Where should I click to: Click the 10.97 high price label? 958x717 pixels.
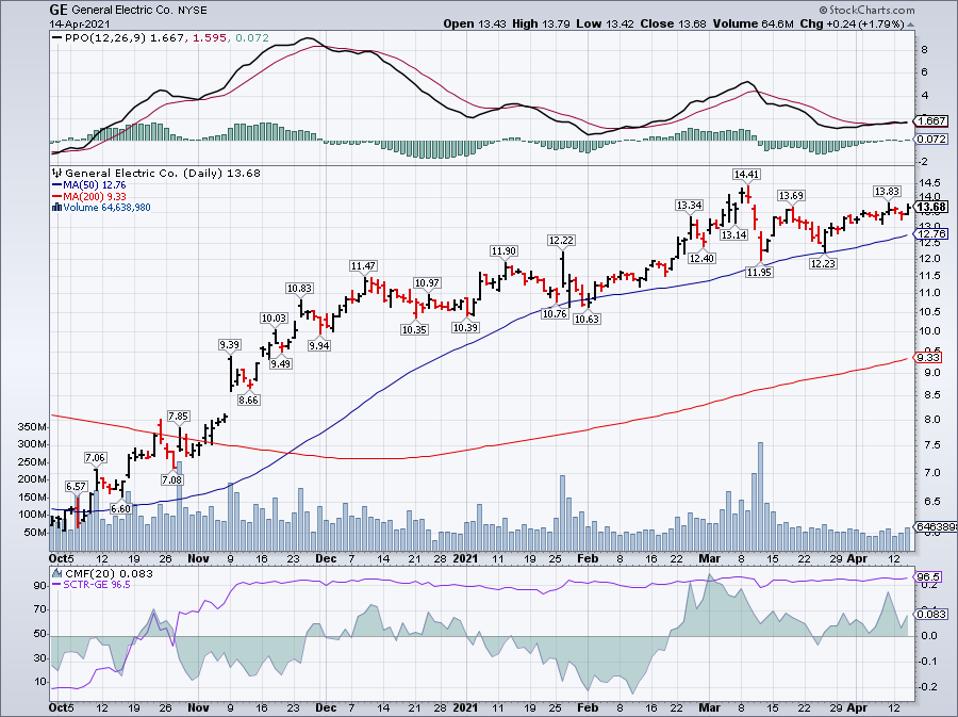pyautogui.click(x=427, y=283)
